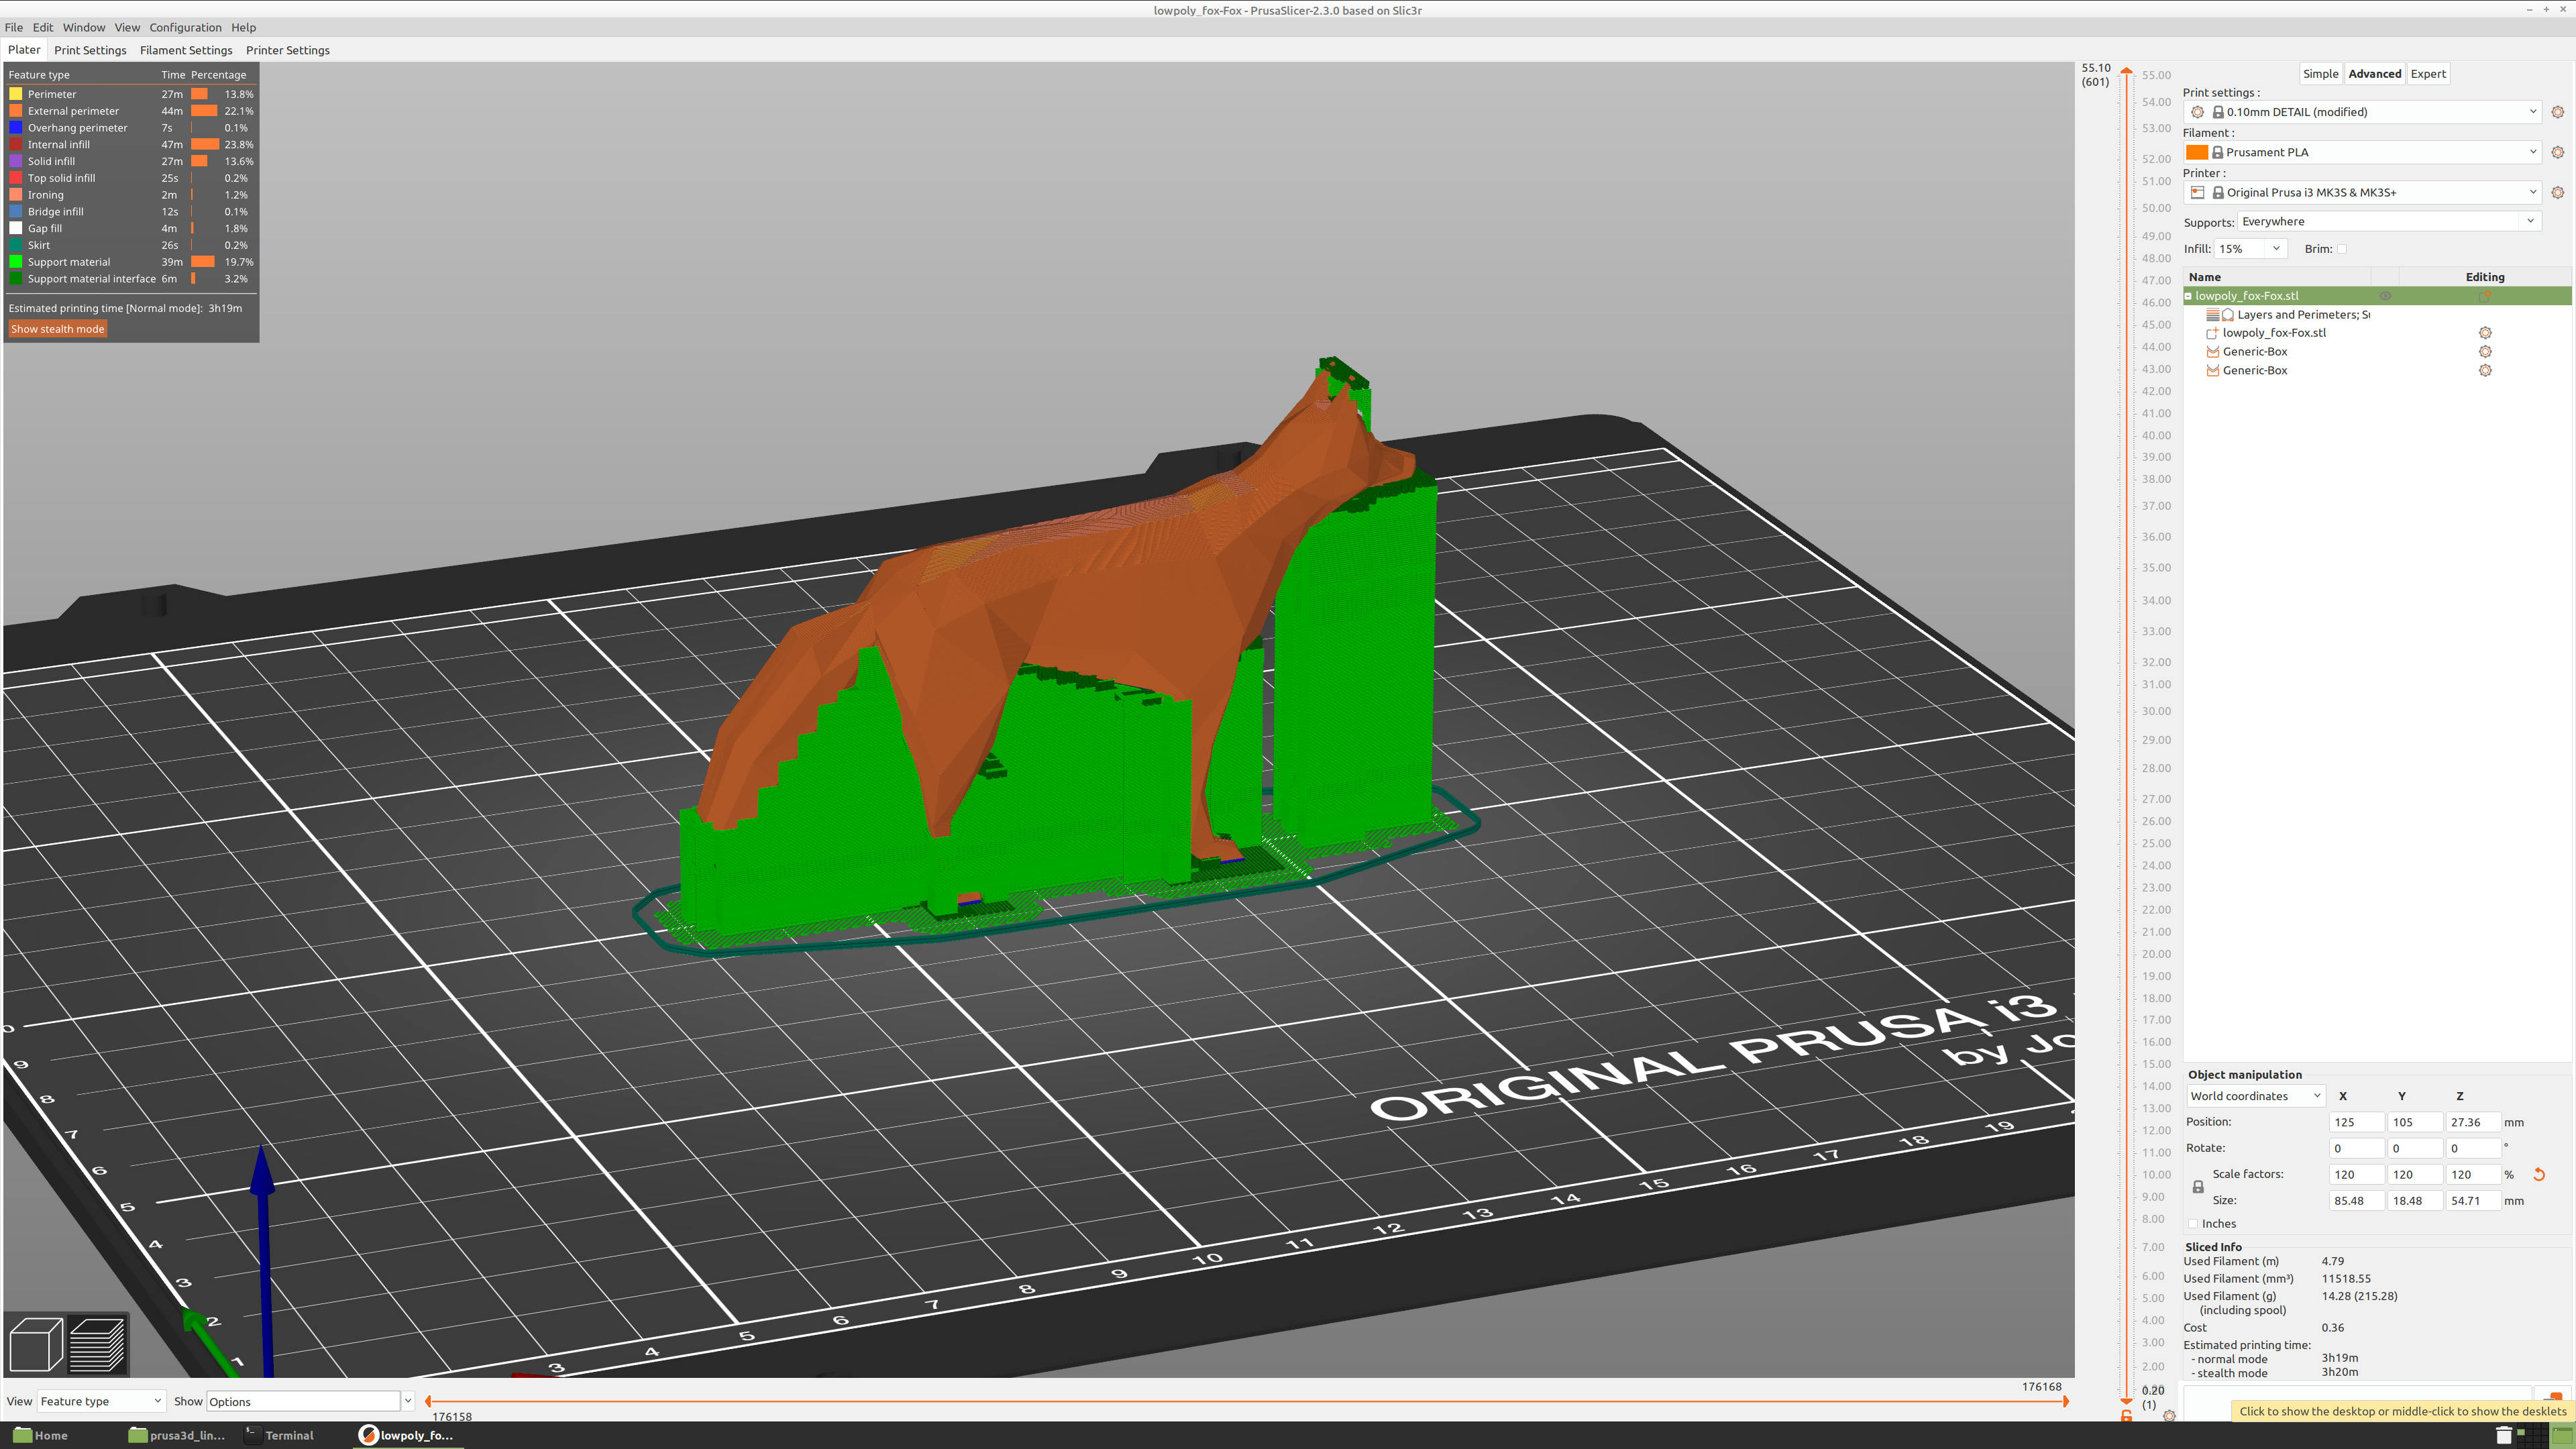Click the Position Z input field
Screen dimensions: 2576x1449
2472,1122
